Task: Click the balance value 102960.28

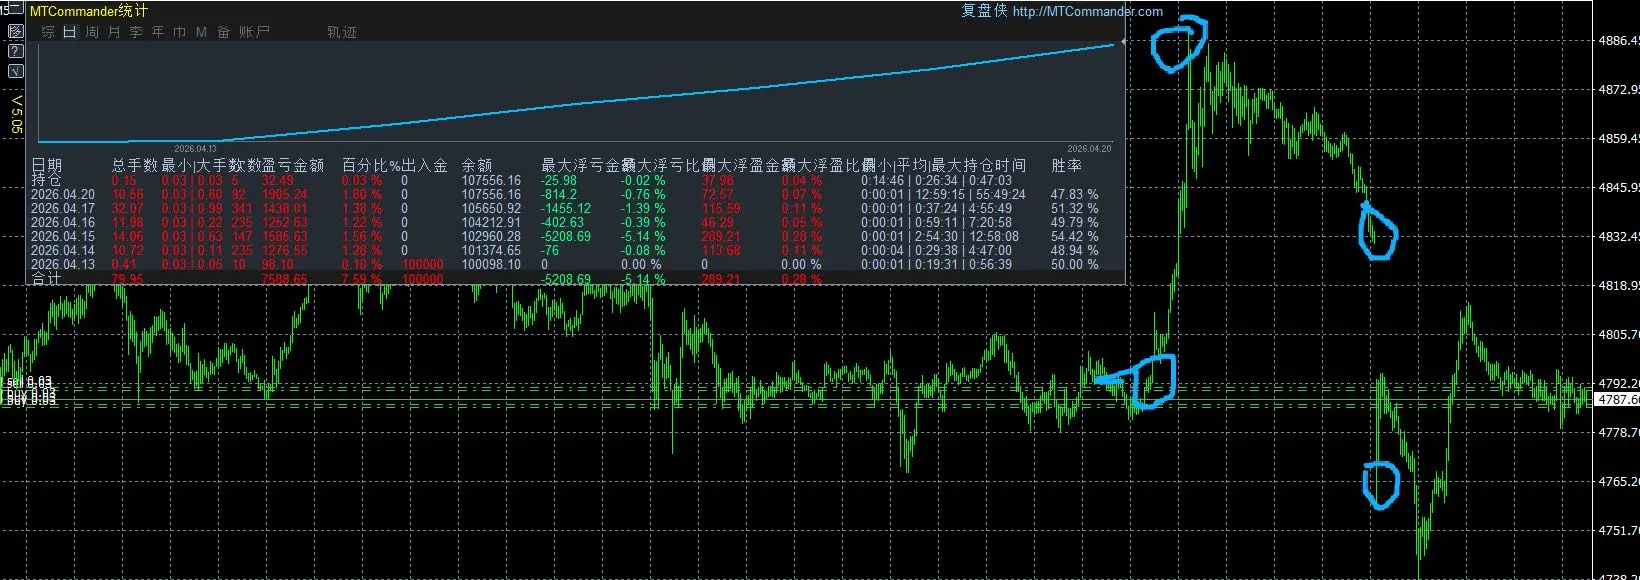Action: [491, 237]
